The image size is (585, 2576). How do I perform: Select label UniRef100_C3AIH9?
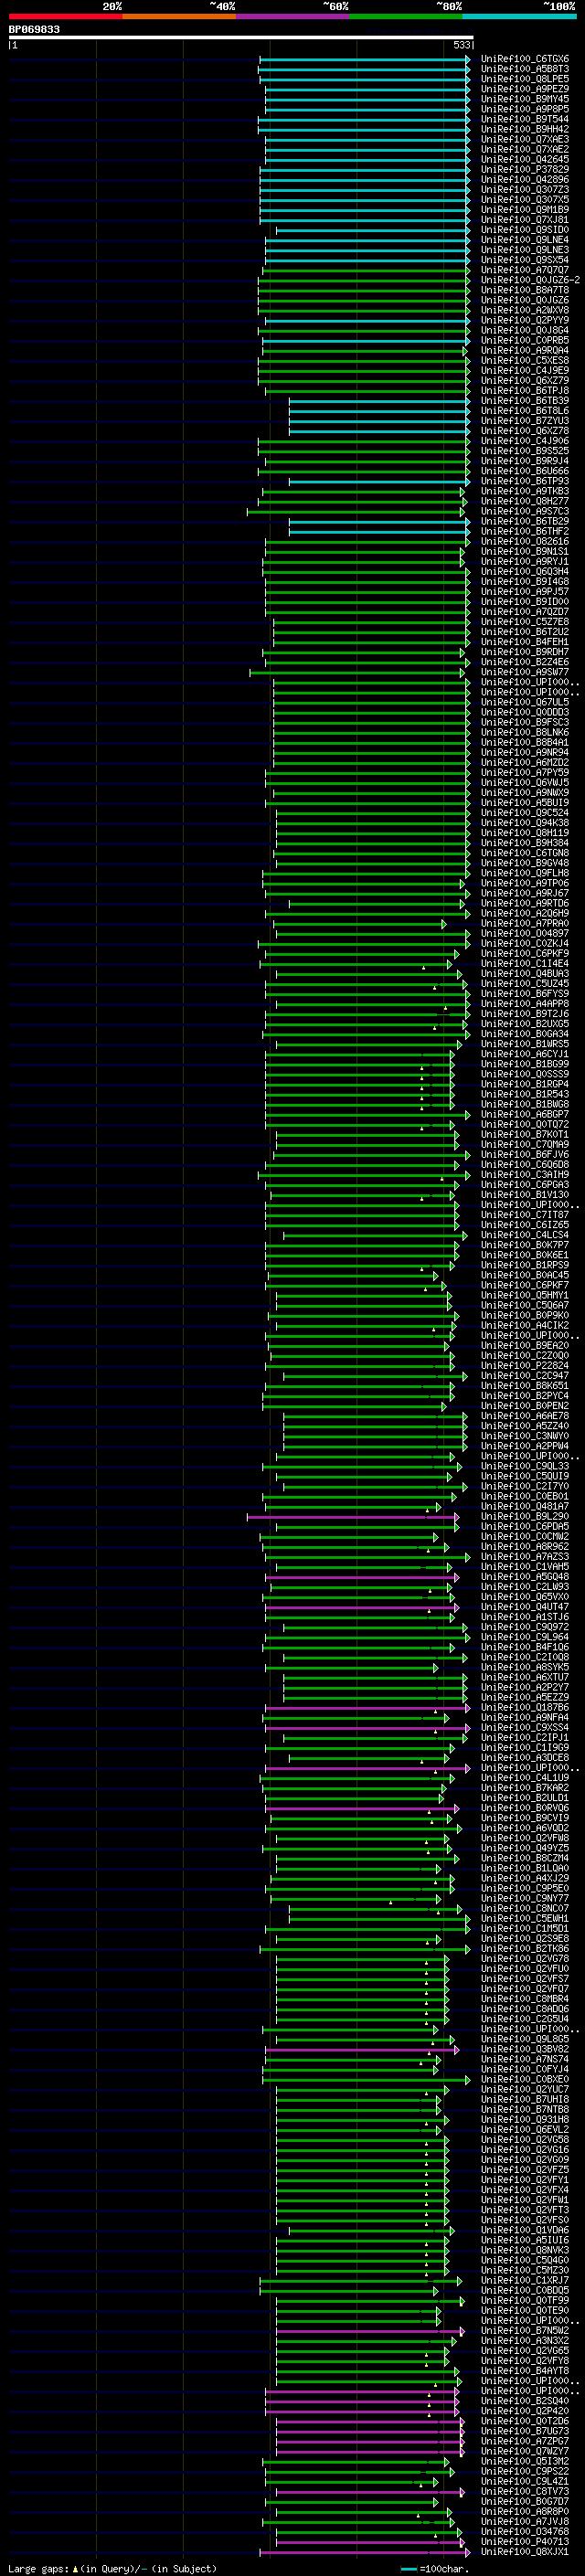525,1174
